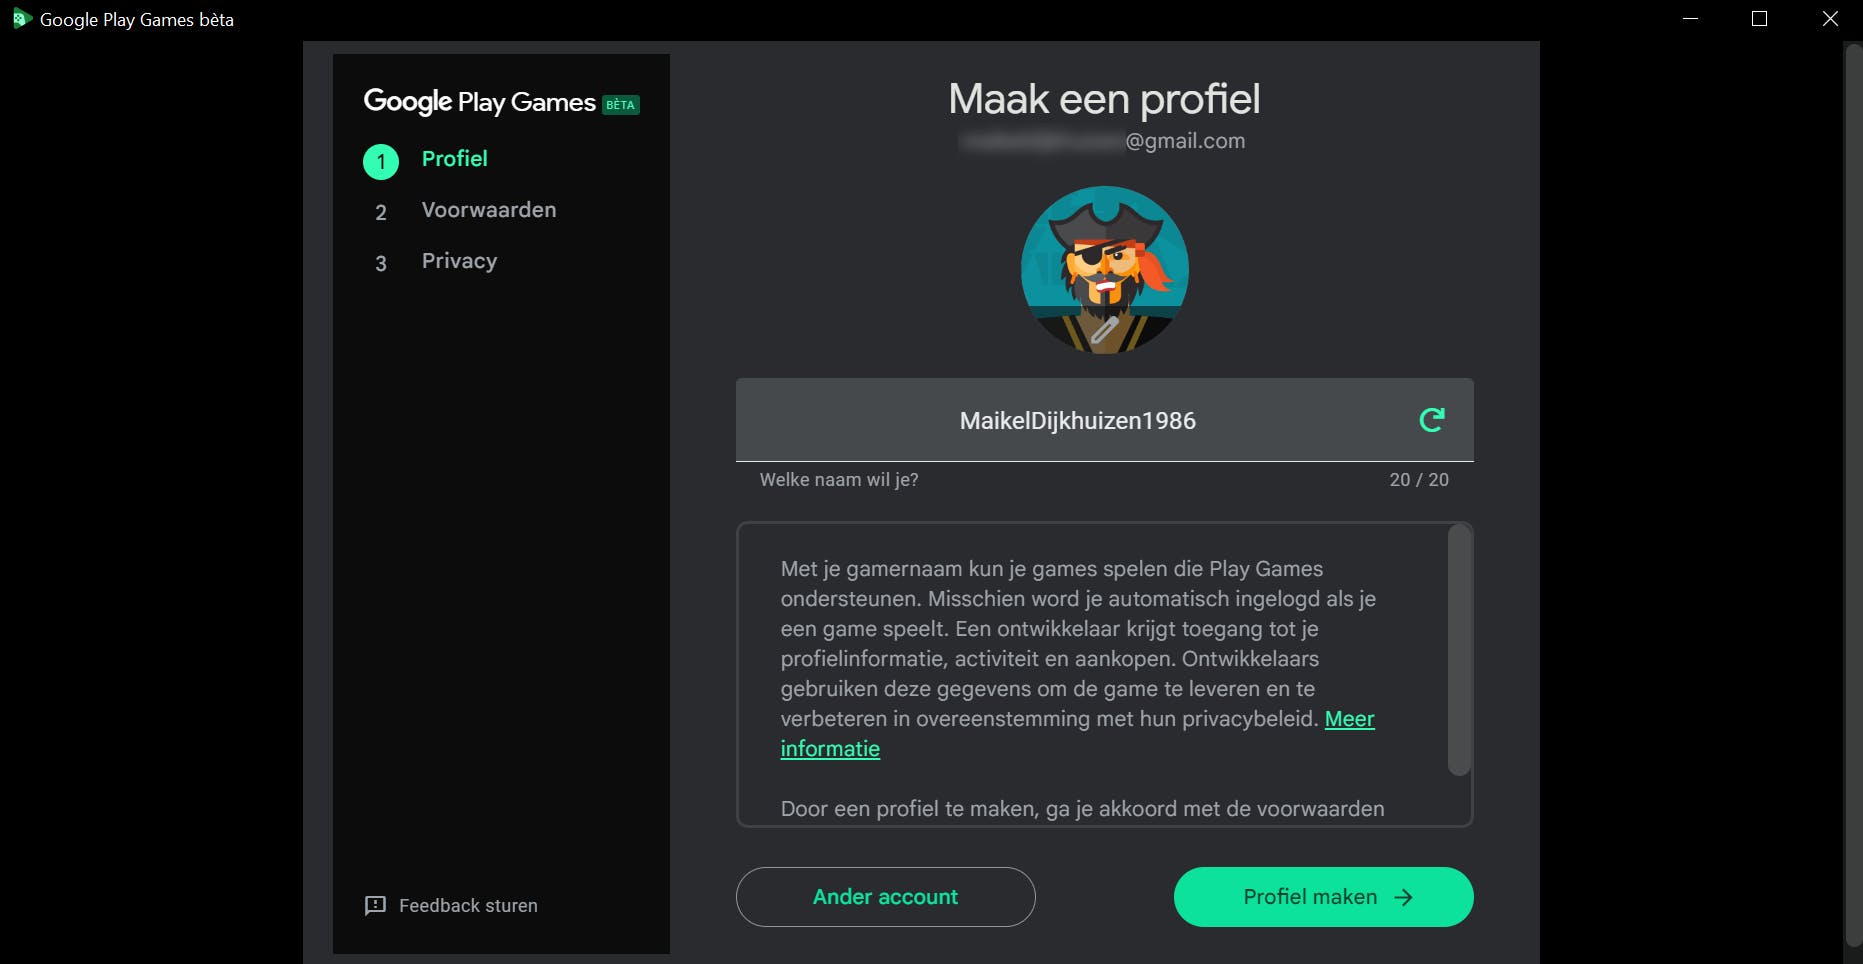This screenshot has width=1863, height=964.
Task: Click the BÈTA badge next to logo
Action: (x=620, y=105)
